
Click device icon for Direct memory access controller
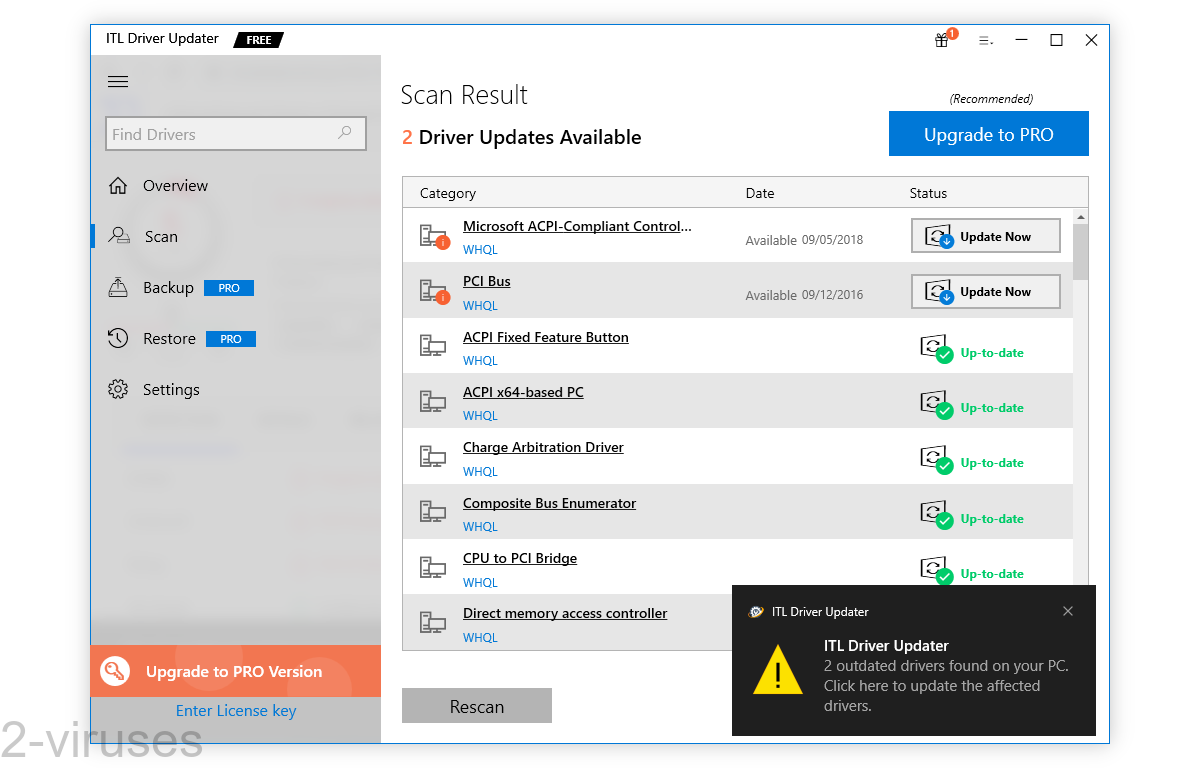click(432, 623)
